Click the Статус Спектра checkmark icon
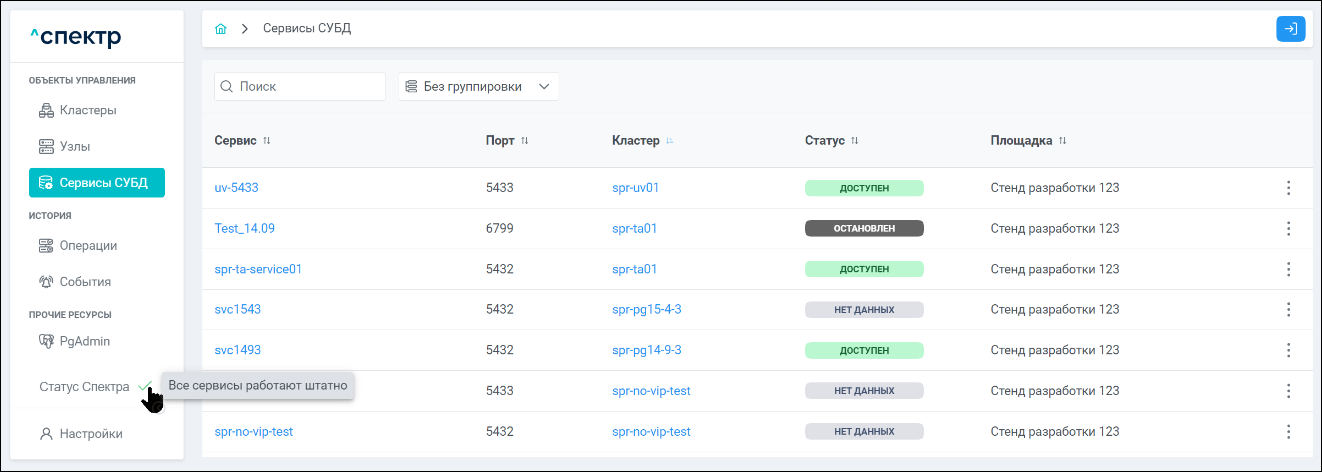 pos(146,386)
